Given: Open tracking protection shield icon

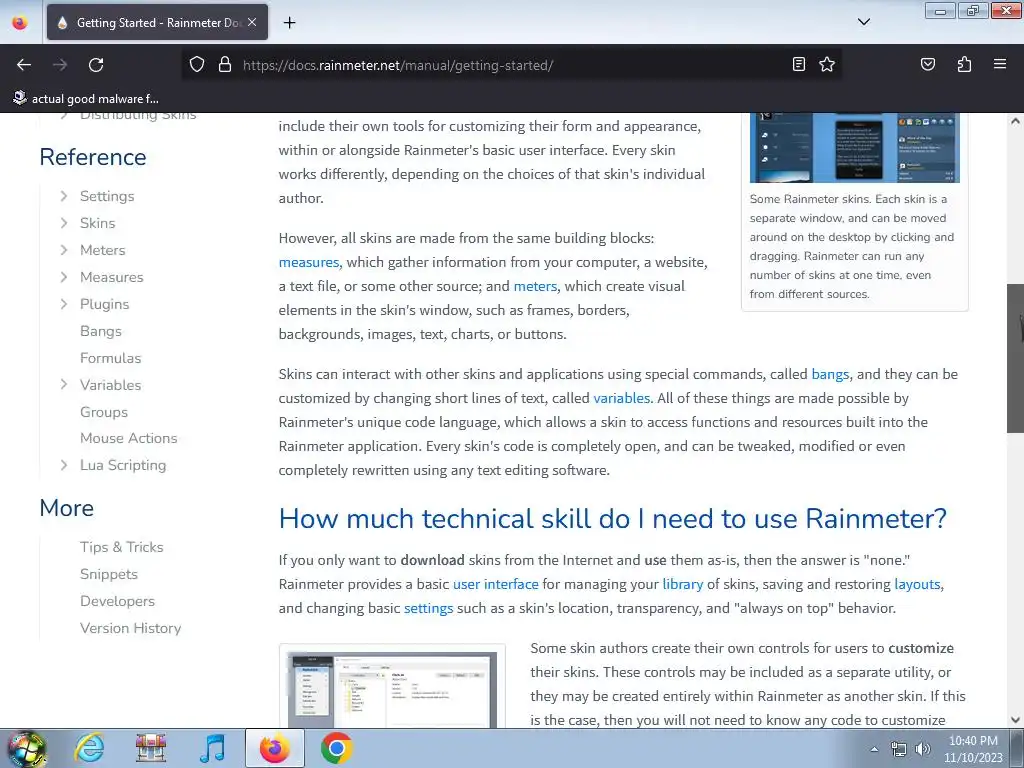Looking at the screenshot, I should 197,65.
